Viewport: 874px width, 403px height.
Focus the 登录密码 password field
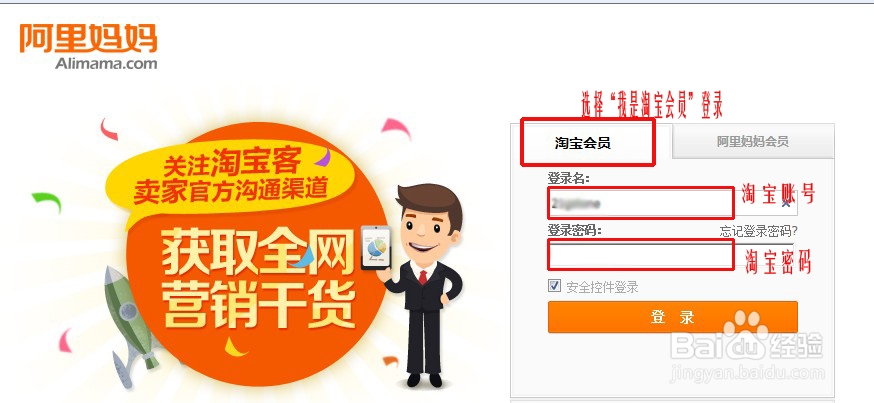[671, 255]
